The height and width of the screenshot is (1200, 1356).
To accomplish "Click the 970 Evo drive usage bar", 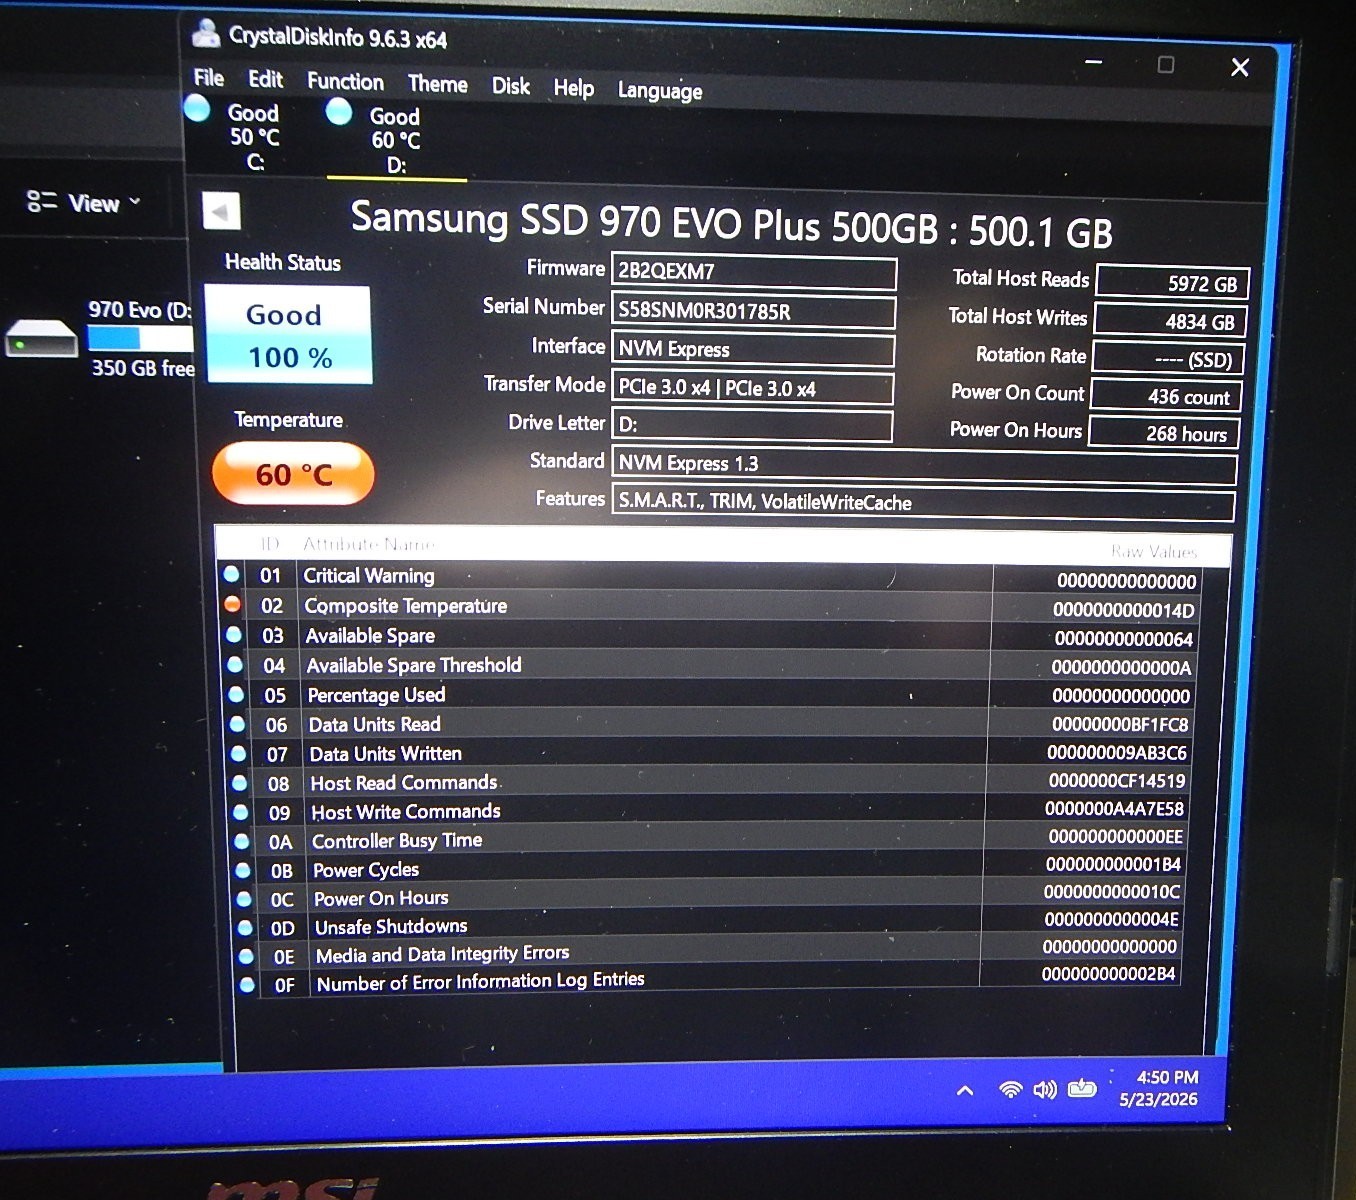I will [140, 339].
